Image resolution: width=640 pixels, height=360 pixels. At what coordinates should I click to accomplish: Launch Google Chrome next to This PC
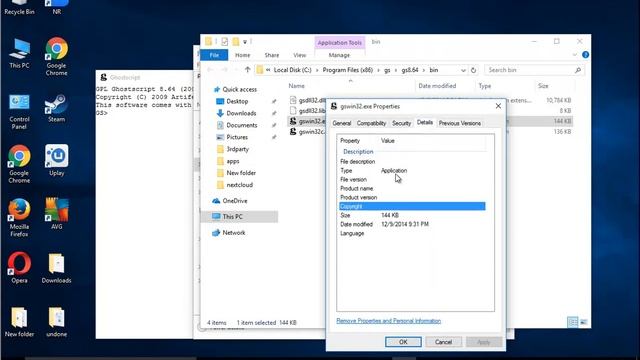[x=56, y=56]
